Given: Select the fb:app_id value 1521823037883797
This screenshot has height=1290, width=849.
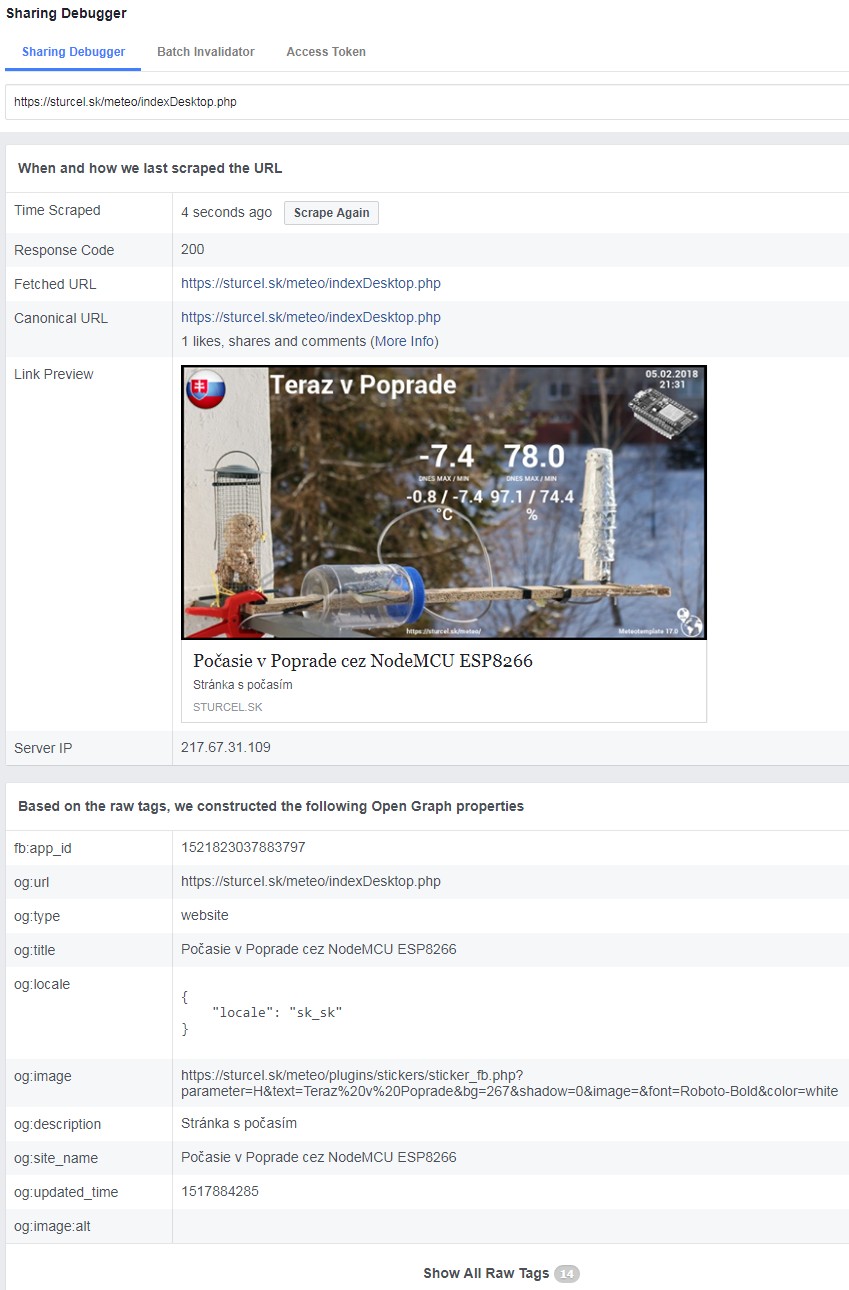Looking at the screenshot, I should tap(243, 848).
